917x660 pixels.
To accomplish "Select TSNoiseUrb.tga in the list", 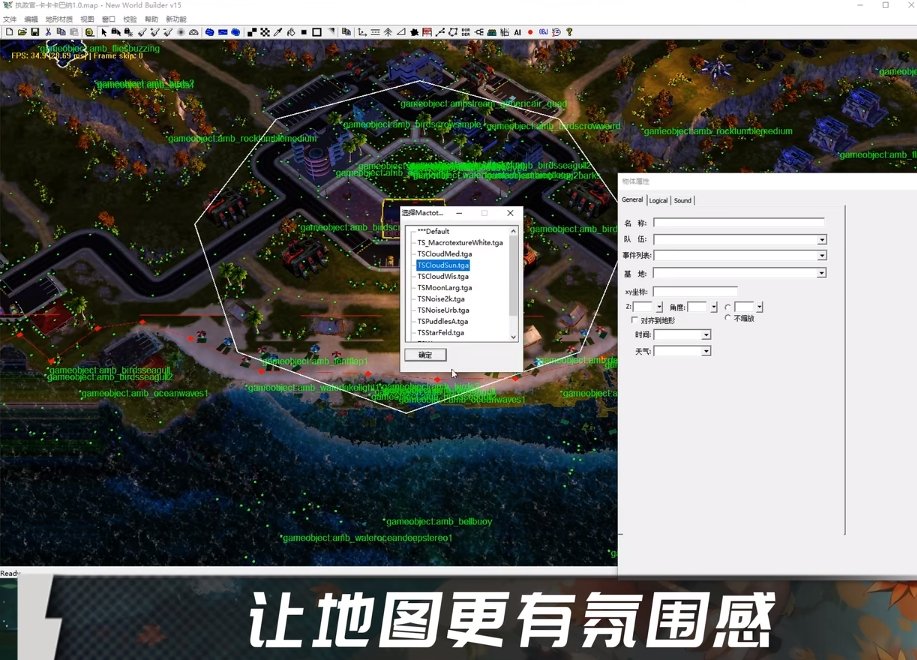I will [443, 310].
